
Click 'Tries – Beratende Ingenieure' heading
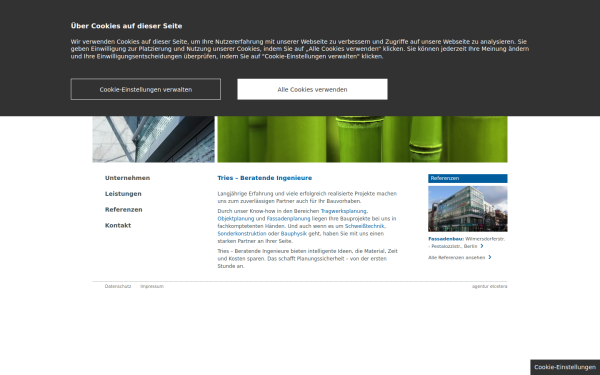pyautogui.click(x=264, y=178)
